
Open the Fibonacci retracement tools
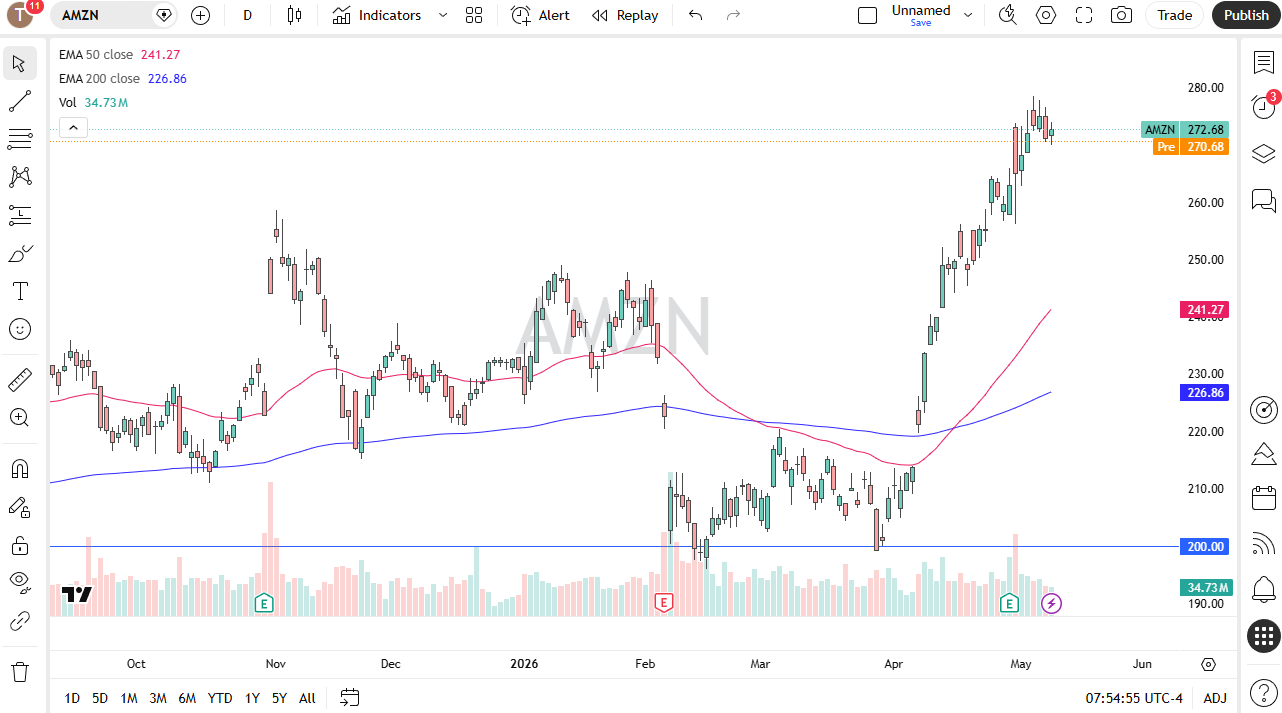(19, 139)
